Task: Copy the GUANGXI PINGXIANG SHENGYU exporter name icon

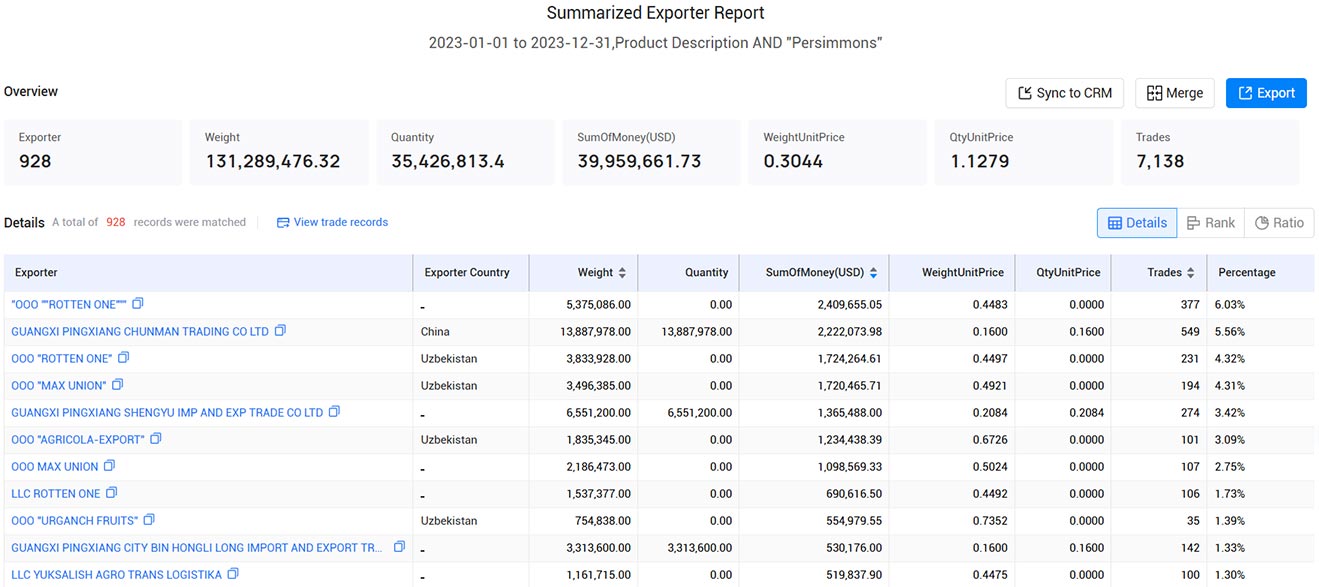Action: [x=335, y=411]
